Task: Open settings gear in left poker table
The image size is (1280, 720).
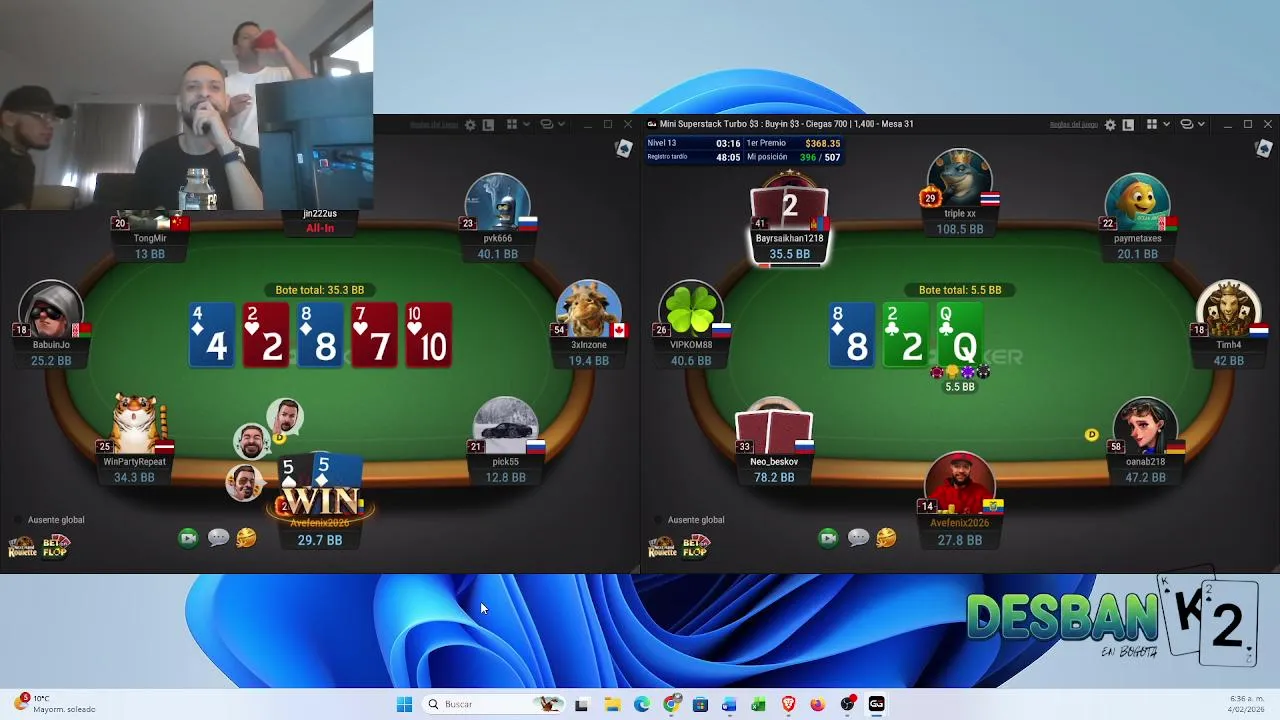Action: 470,125
